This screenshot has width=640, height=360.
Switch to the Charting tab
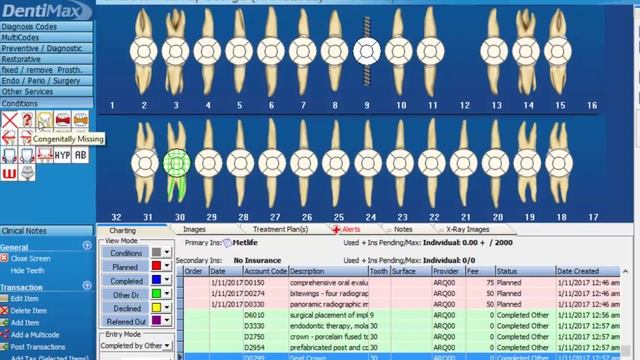coord(122,230)
